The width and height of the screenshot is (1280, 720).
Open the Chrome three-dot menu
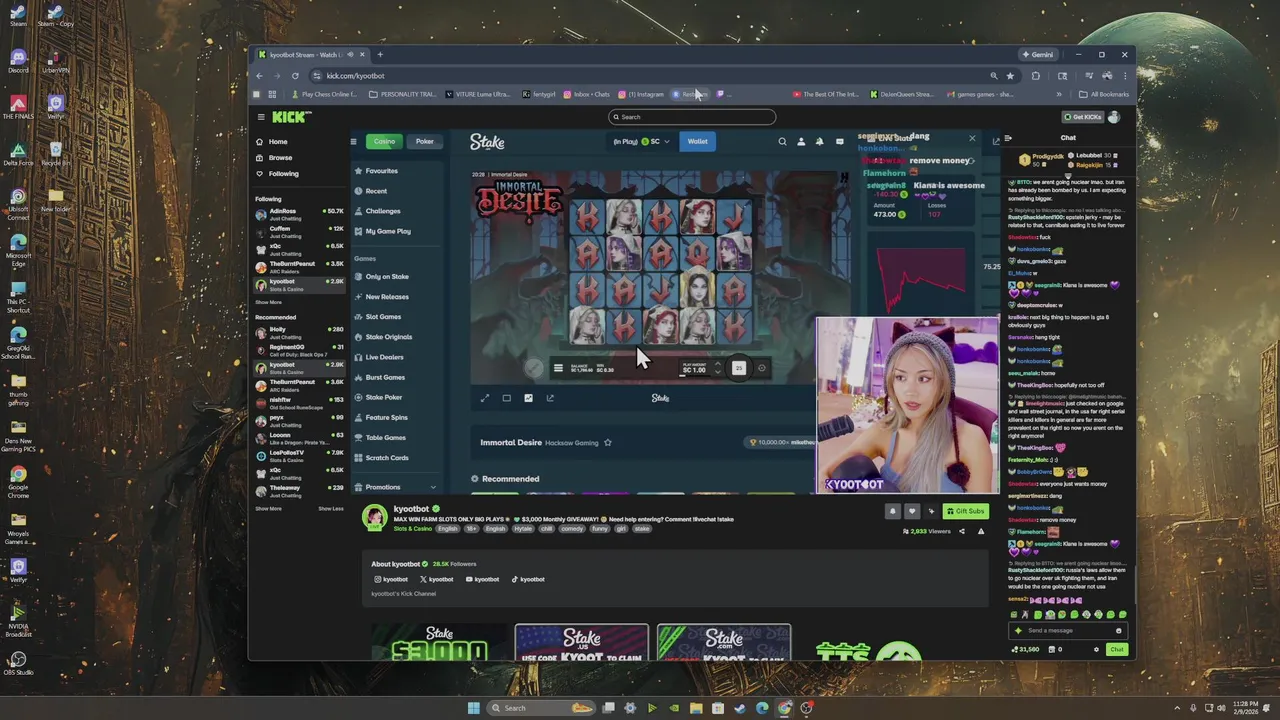pyautogui.click(x=1125, y=76)
